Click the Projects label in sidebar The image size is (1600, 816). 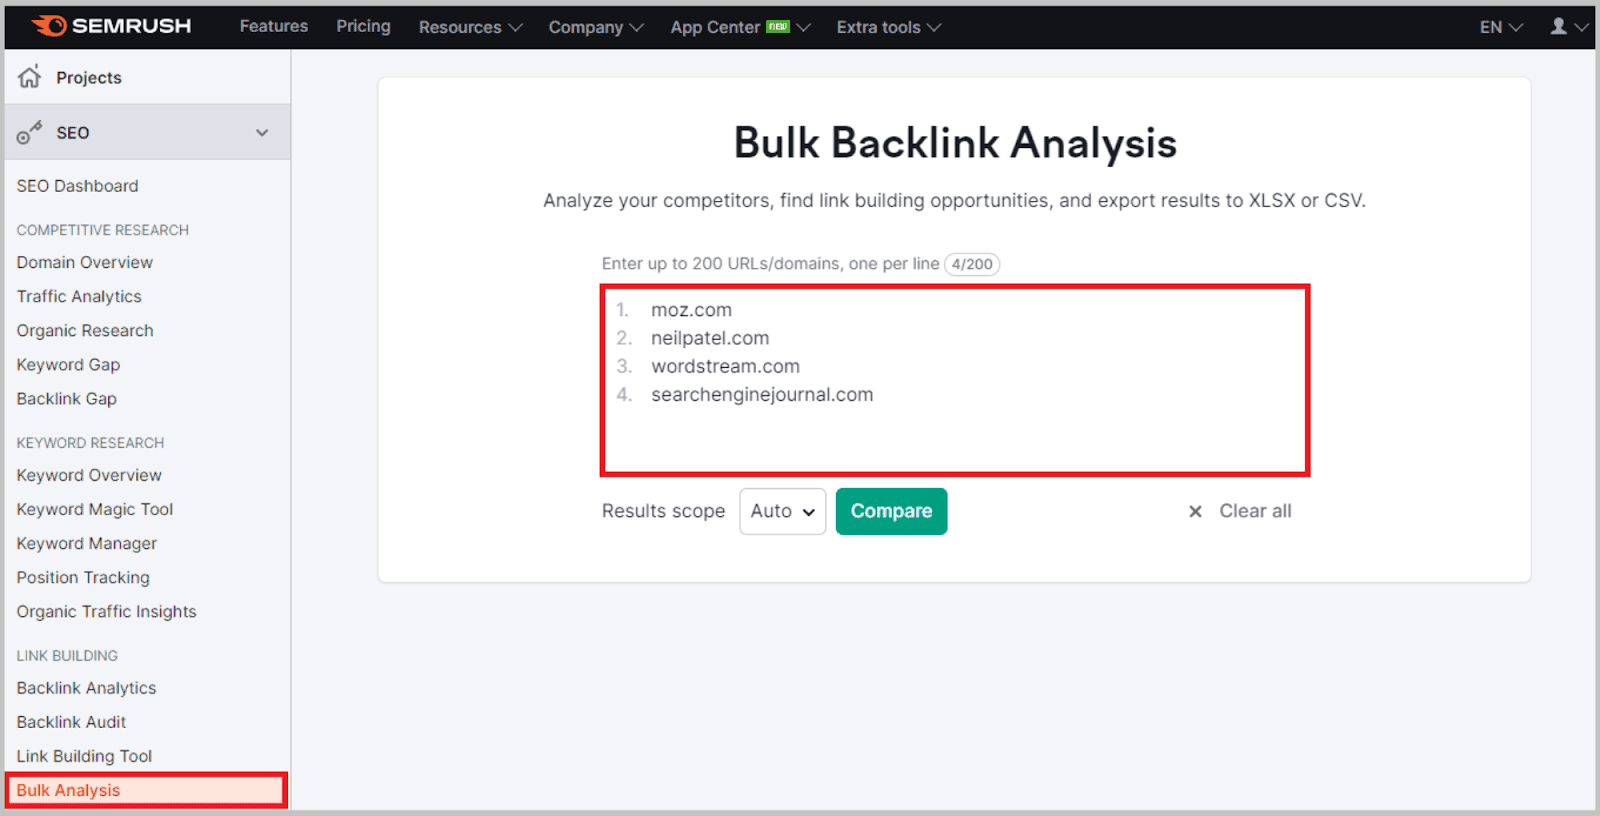click(89, 78)
